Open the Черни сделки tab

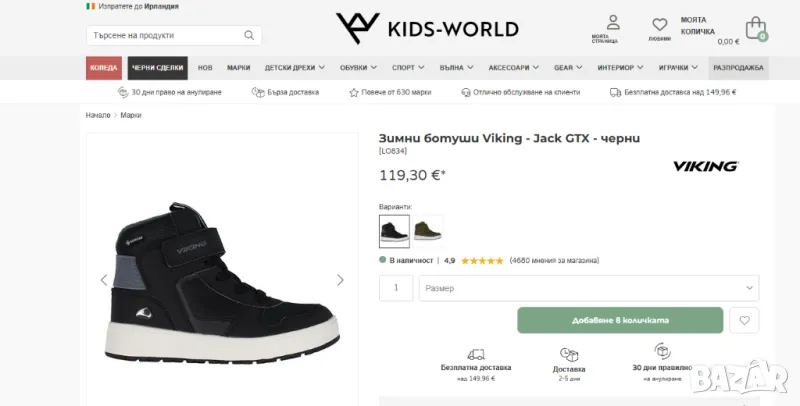(x=156, y=68)
